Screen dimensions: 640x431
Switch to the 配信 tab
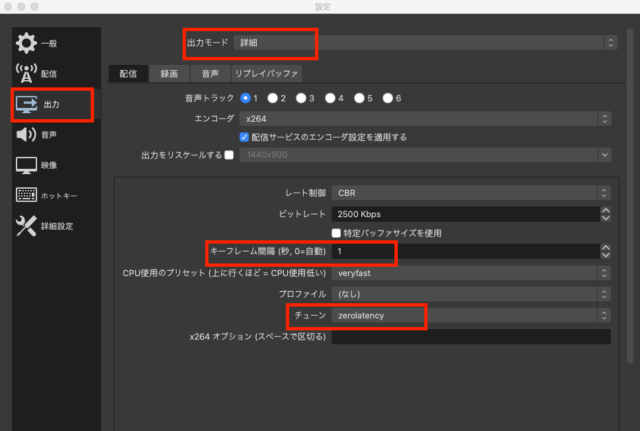click(x=128, y=73)
